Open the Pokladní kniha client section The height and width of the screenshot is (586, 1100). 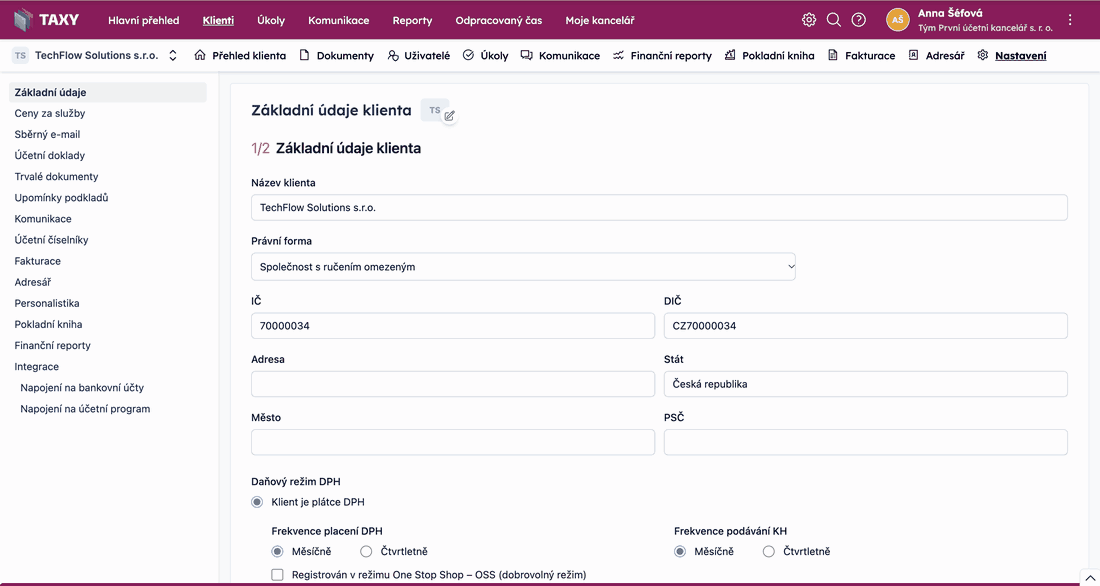pyautogui.click(x=770, y=55)
